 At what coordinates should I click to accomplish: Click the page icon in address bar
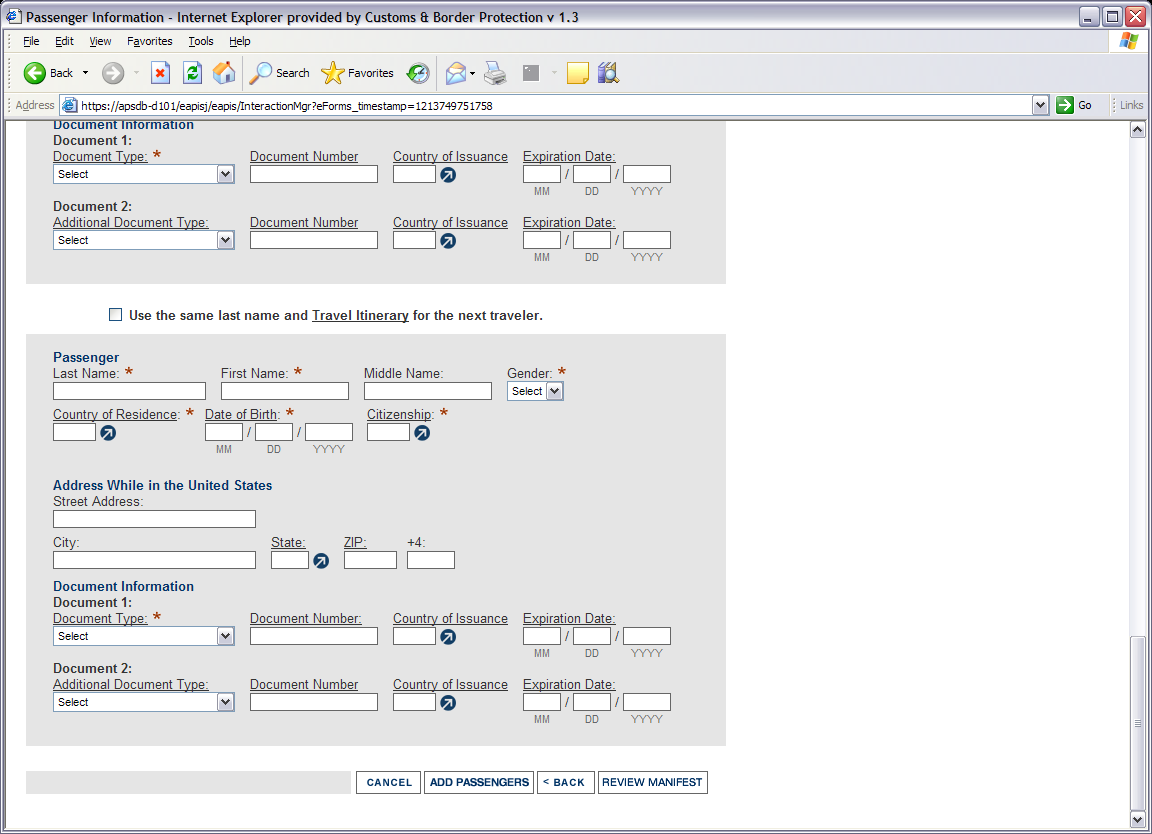pyautogui.click(x=69, y=105)
